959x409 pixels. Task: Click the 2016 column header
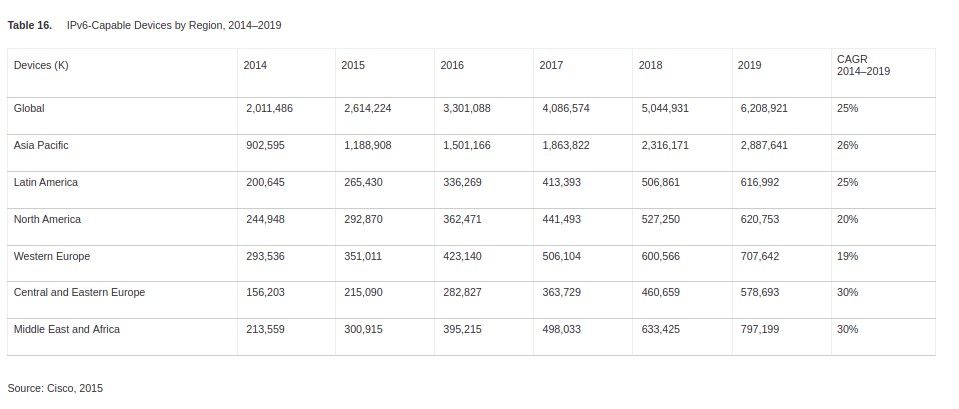pos(452,65)
